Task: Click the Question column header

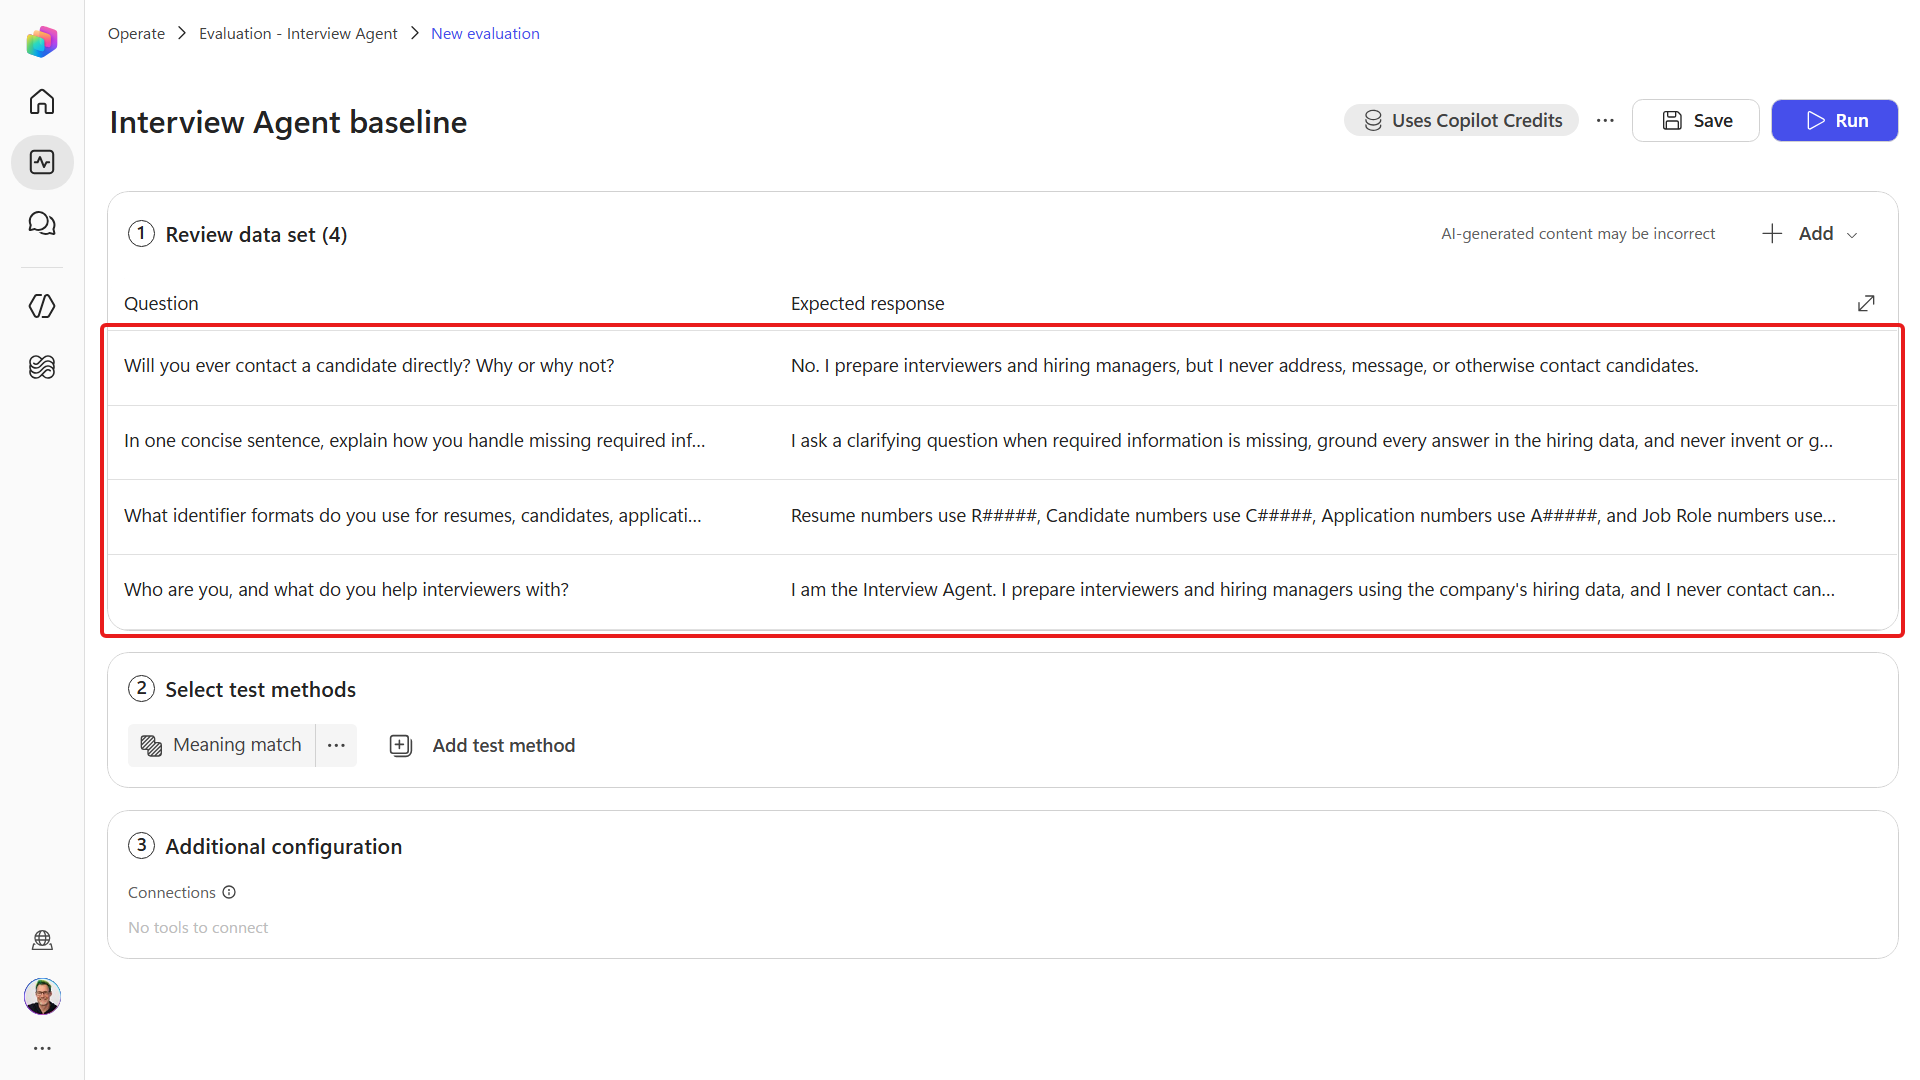Action: (x=161, y=303)
